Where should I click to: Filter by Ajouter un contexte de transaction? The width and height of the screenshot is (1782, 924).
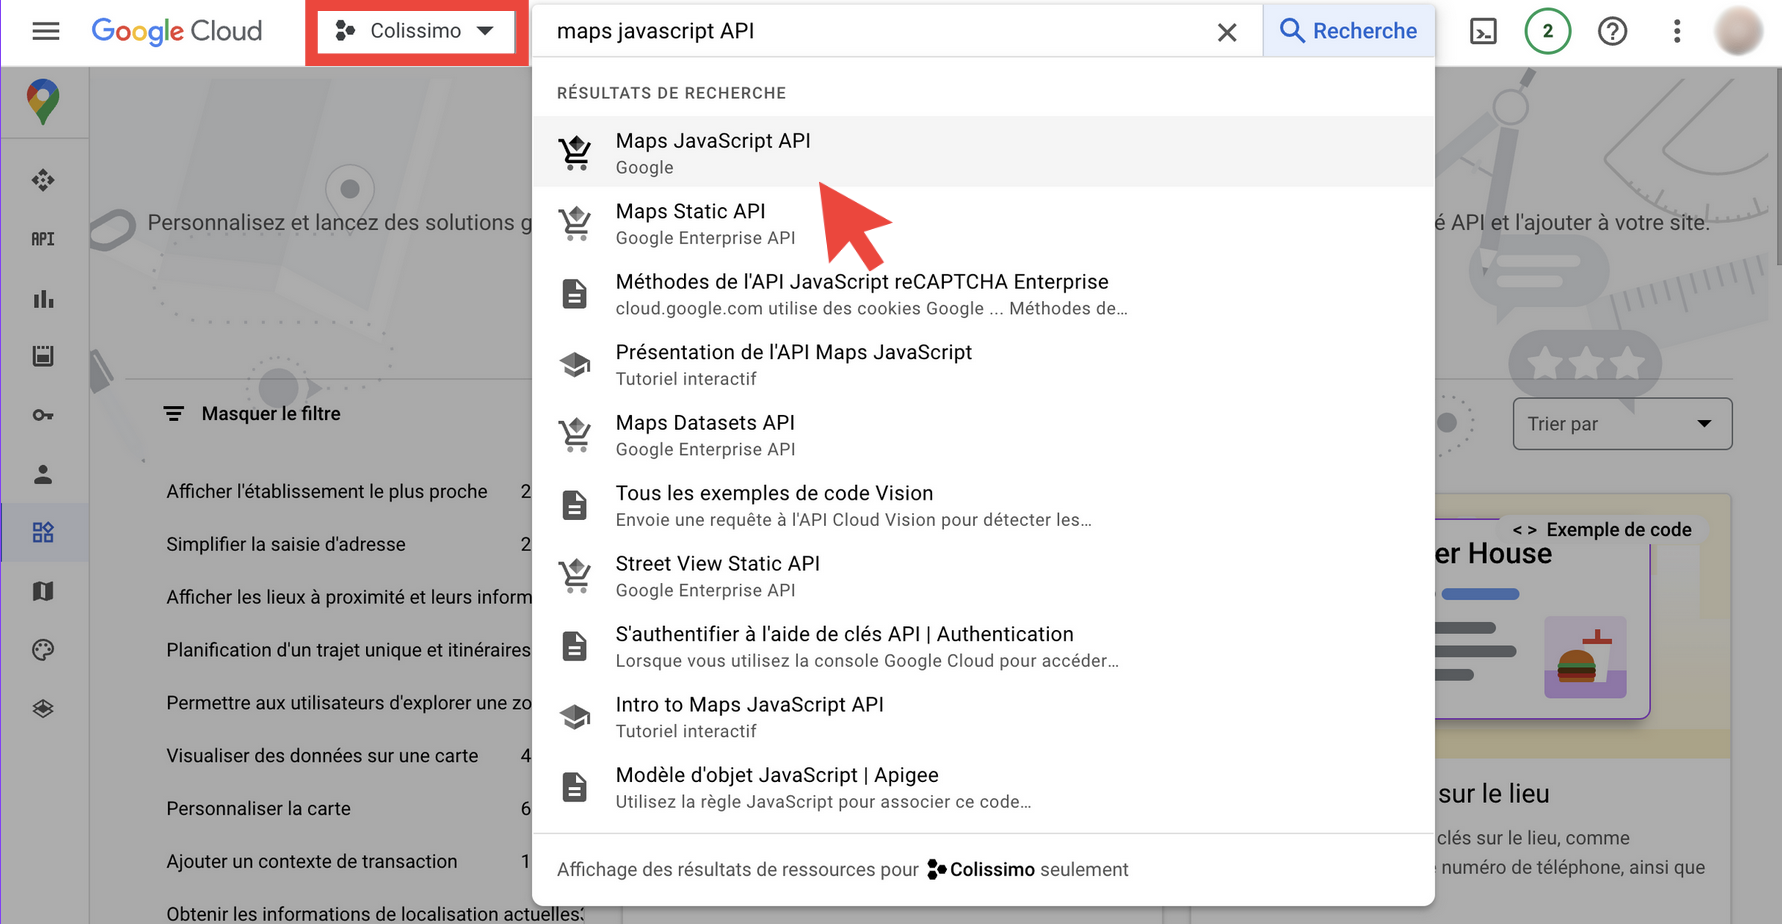312,862
